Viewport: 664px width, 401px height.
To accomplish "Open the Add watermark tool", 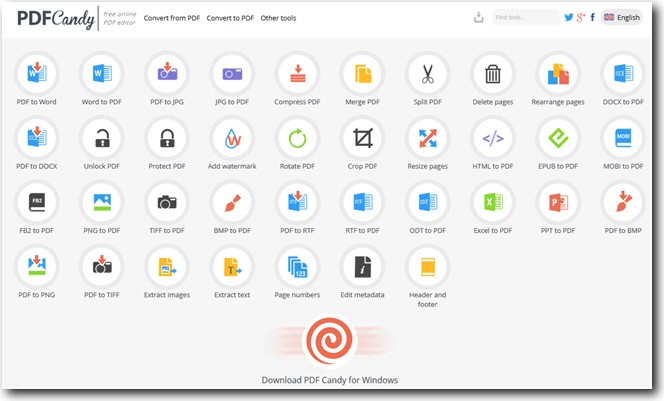I will tap(232, 137).
